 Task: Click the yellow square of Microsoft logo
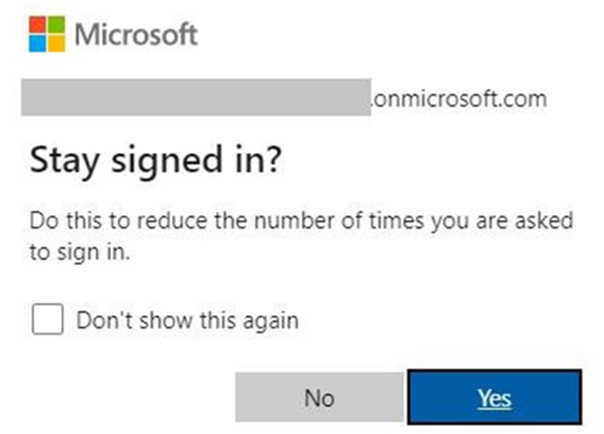(55, 44)
